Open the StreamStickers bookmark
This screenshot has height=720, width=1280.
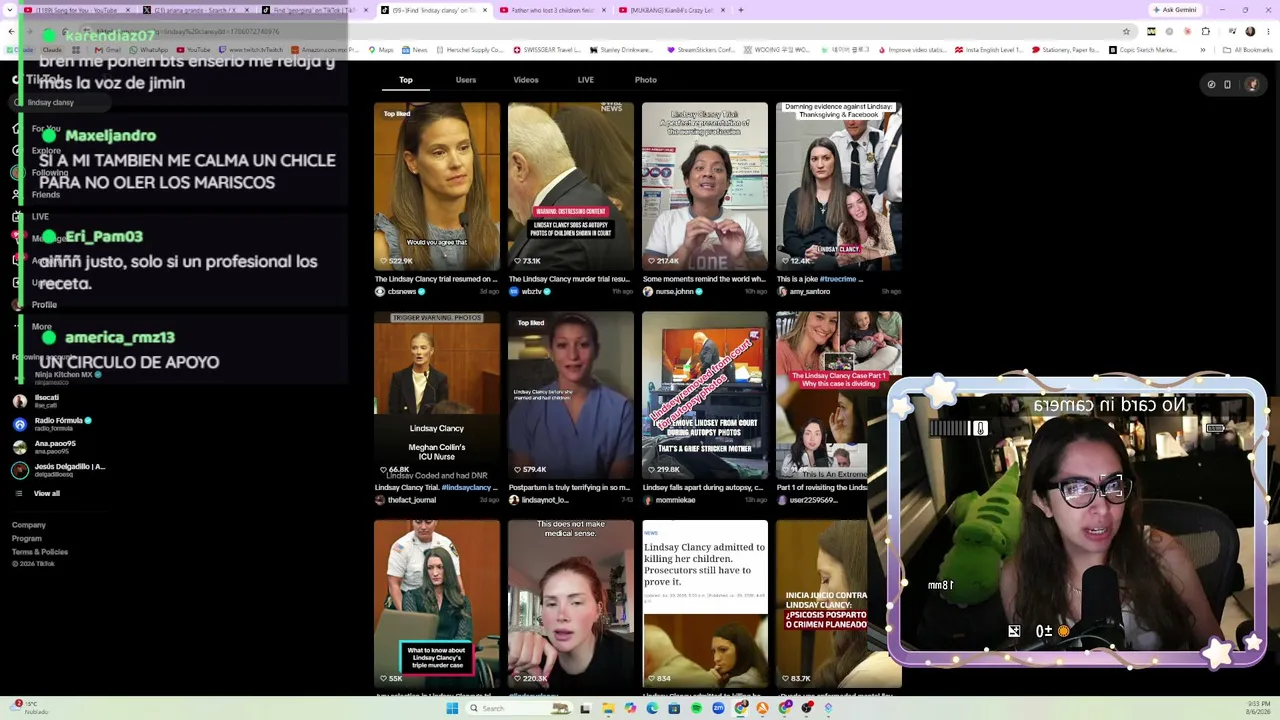pyautogui.click(x=701, y=50)
